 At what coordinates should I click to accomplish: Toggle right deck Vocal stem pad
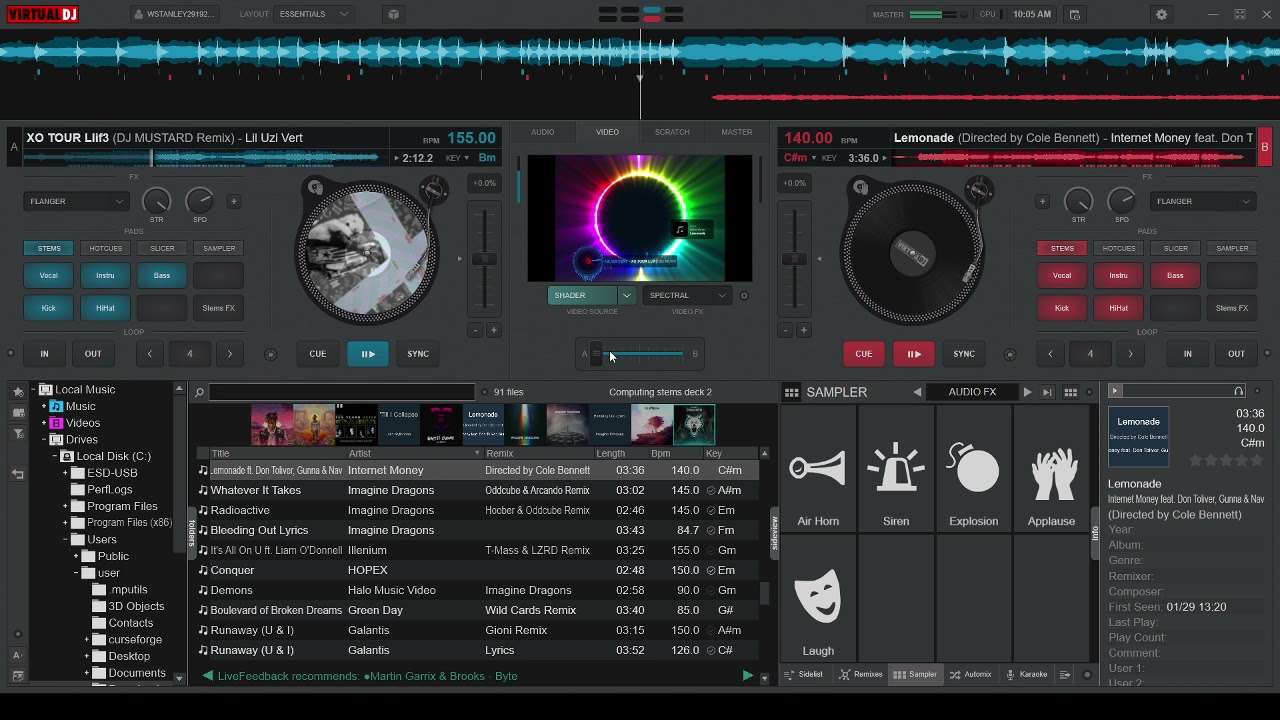pos(1062,275)
